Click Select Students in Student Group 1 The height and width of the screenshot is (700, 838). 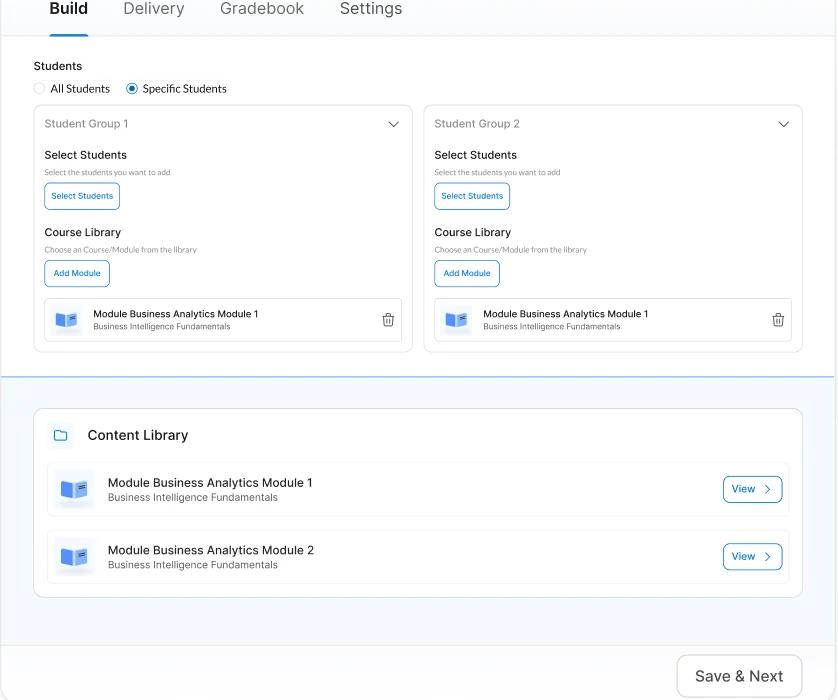(82, 196)
